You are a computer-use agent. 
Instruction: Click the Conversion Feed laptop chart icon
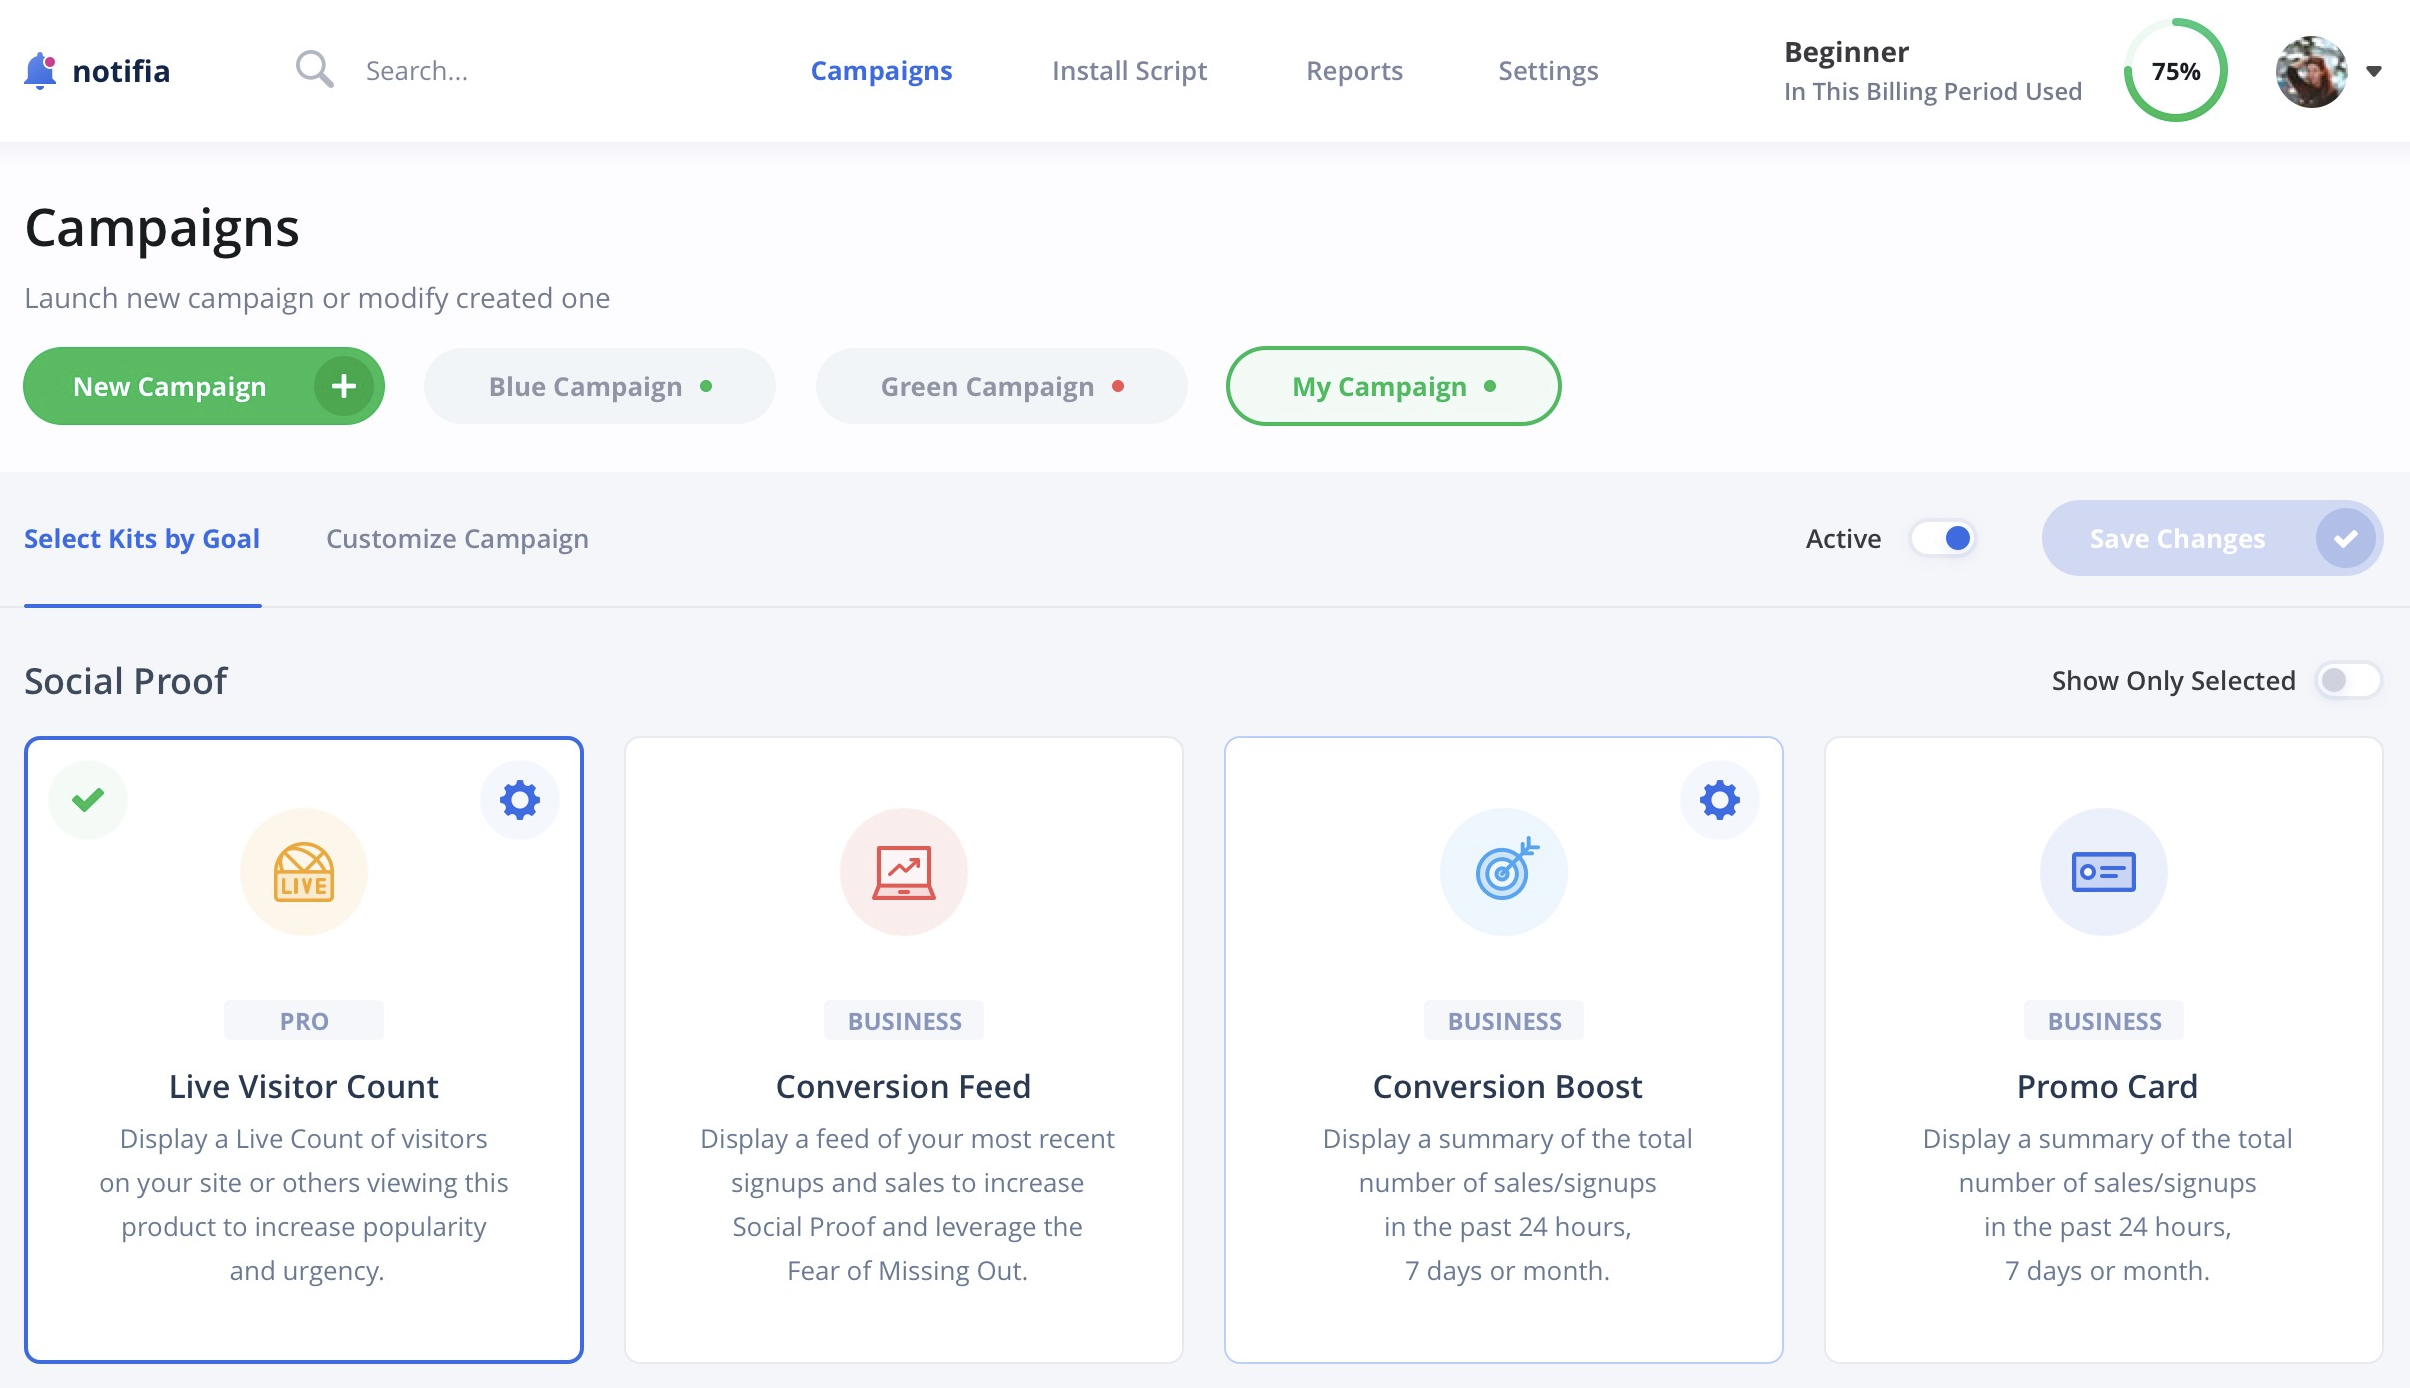click(x=904, y=872)
